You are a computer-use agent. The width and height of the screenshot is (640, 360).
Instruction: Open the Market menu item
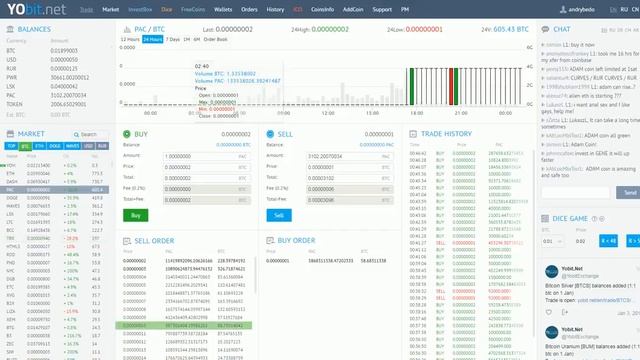pyautogui.click(x=111, y=9)
